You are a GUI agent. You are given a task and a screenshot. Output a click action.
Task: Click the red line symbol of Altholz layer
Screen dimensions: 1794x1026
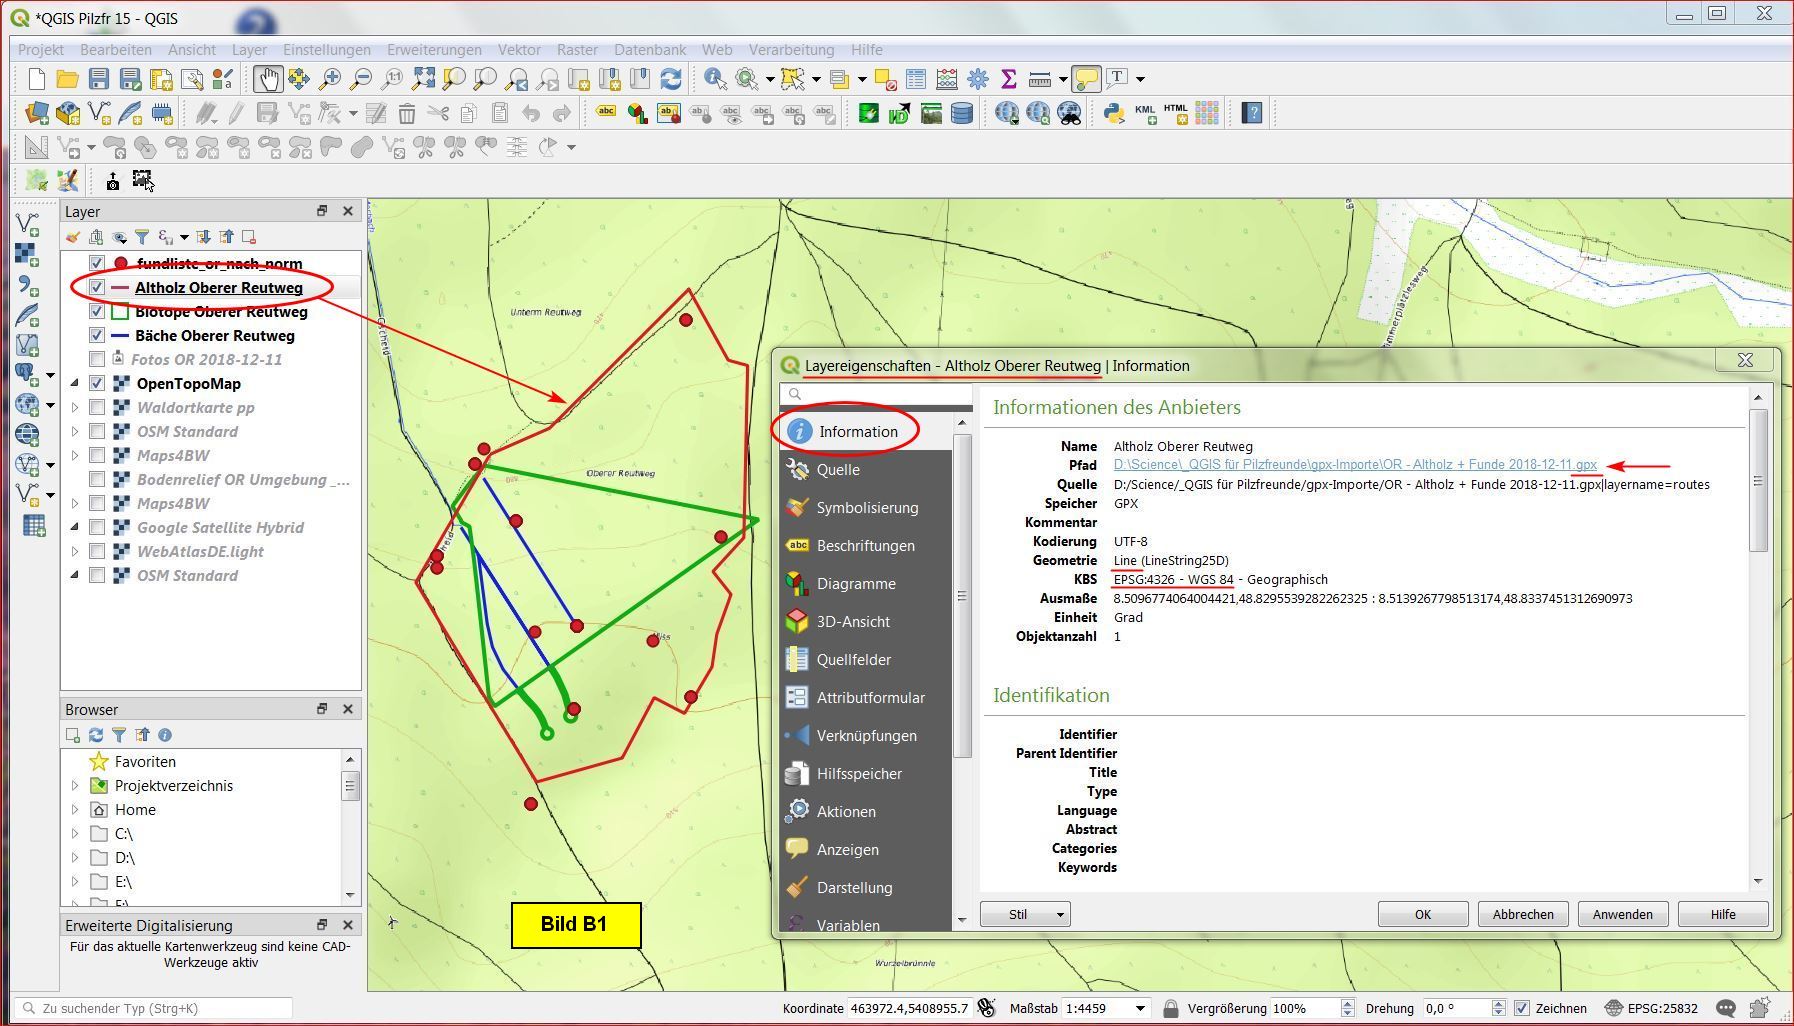tap(120, 288)
